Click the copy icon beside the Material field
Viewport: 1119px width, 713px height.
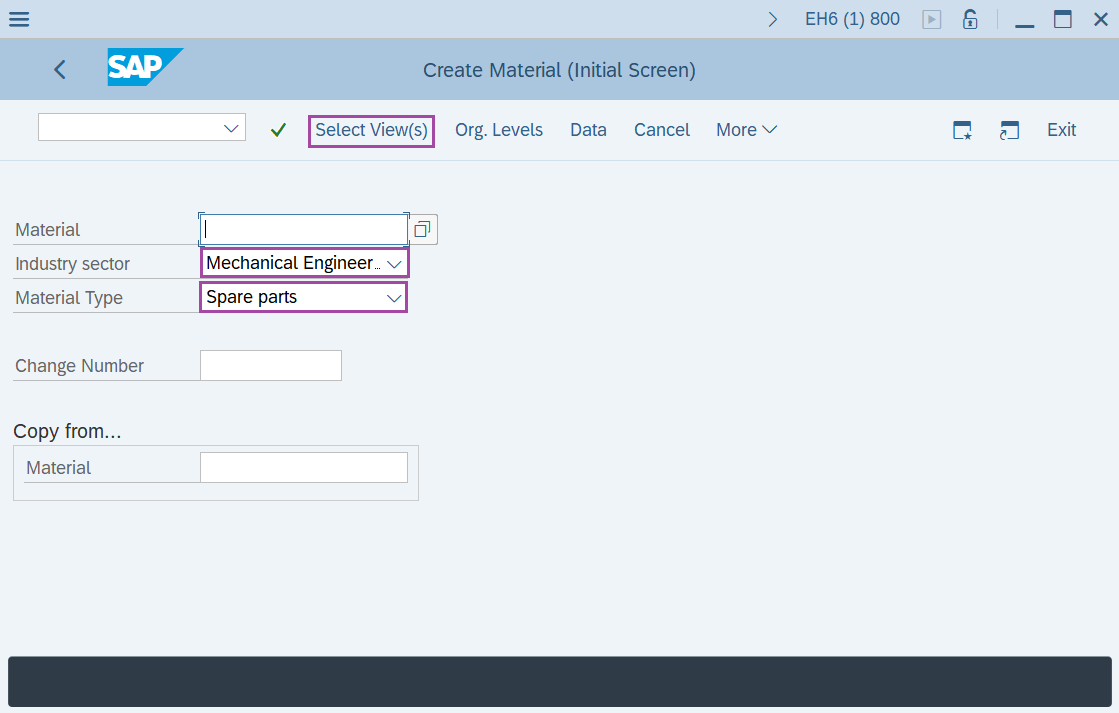coord(422,228)
